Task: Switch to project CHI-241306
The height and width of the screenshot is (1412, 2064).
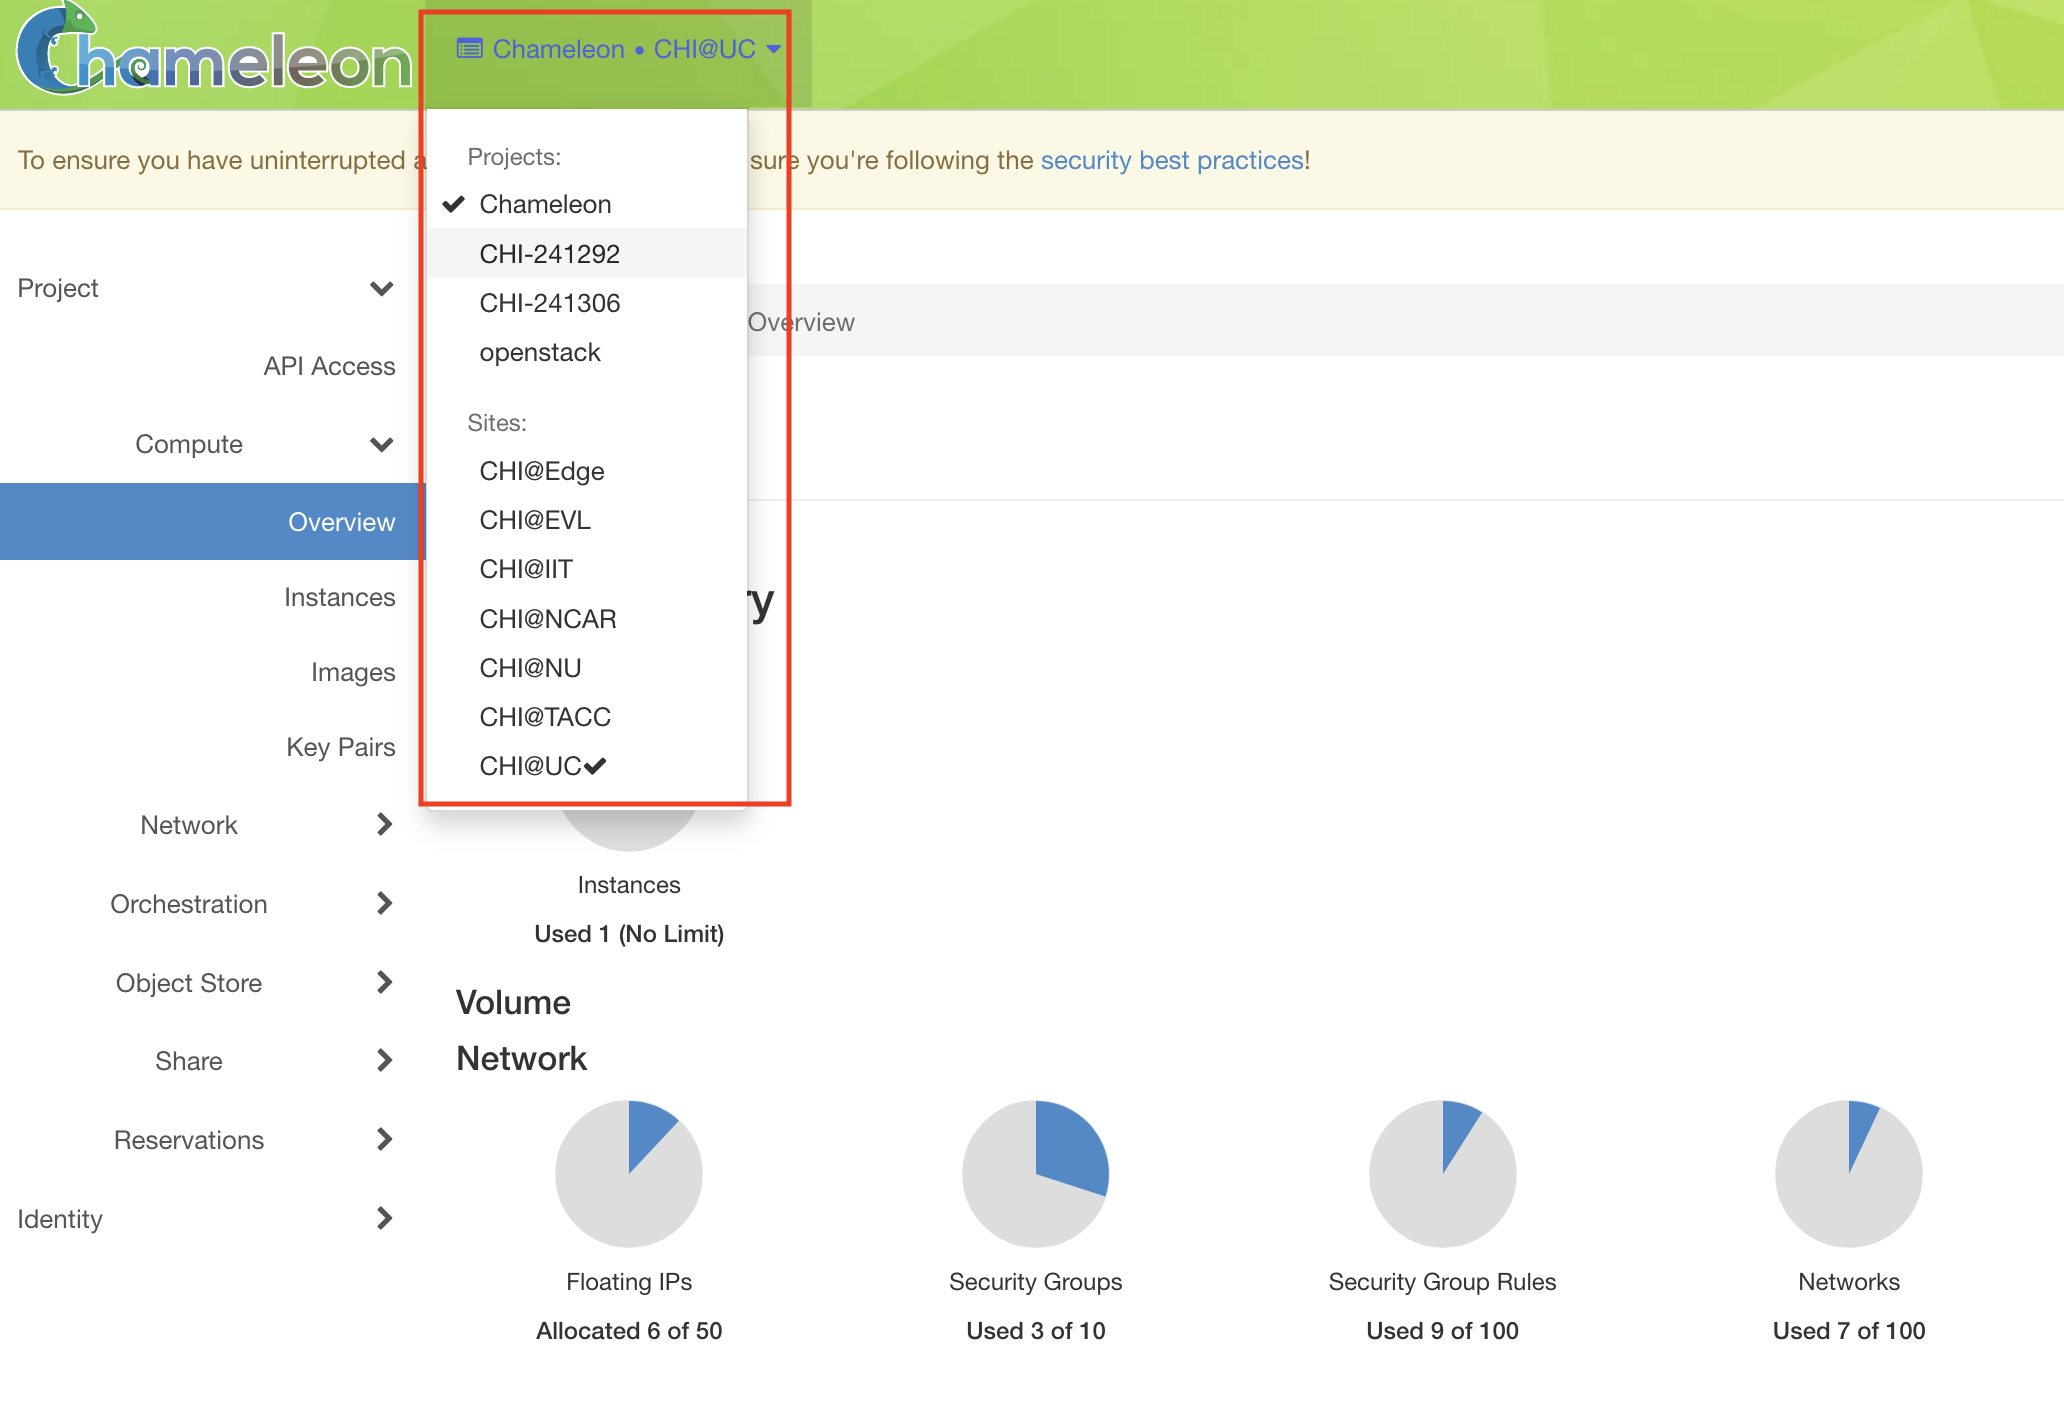Action: (586, 303)
